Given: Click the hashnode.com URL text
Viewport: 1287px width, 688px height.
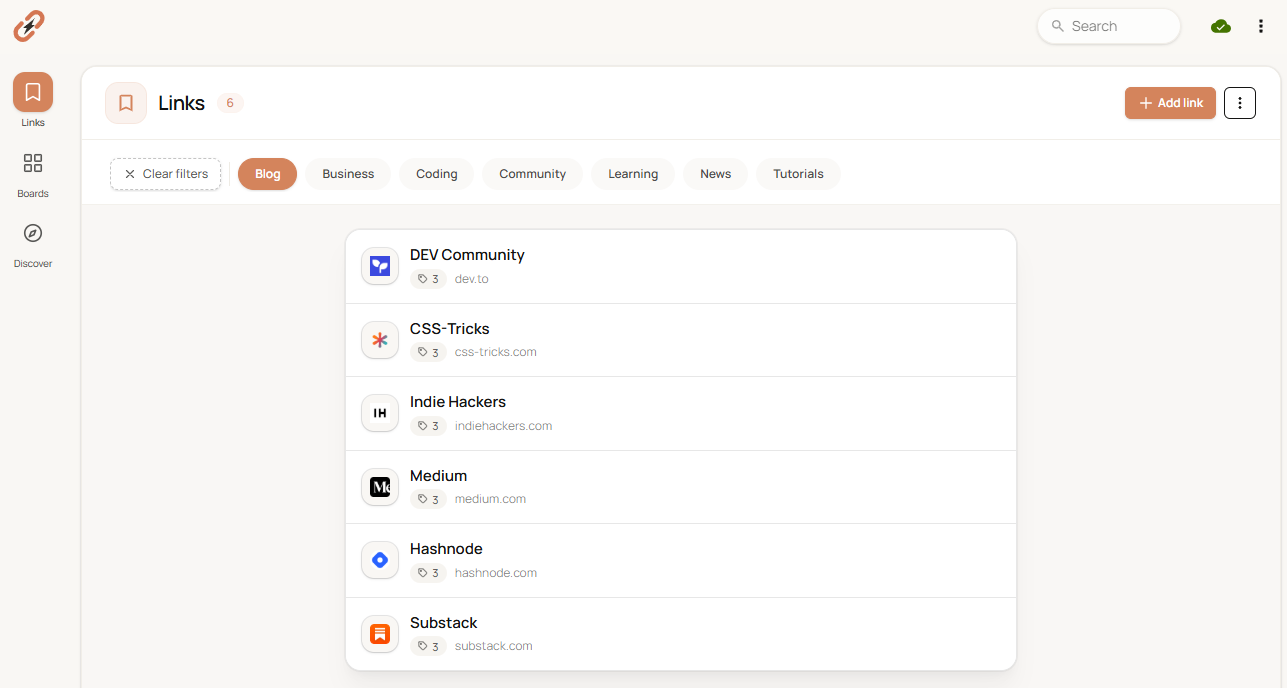Looking at the screenshot, I should click(496, 573).
